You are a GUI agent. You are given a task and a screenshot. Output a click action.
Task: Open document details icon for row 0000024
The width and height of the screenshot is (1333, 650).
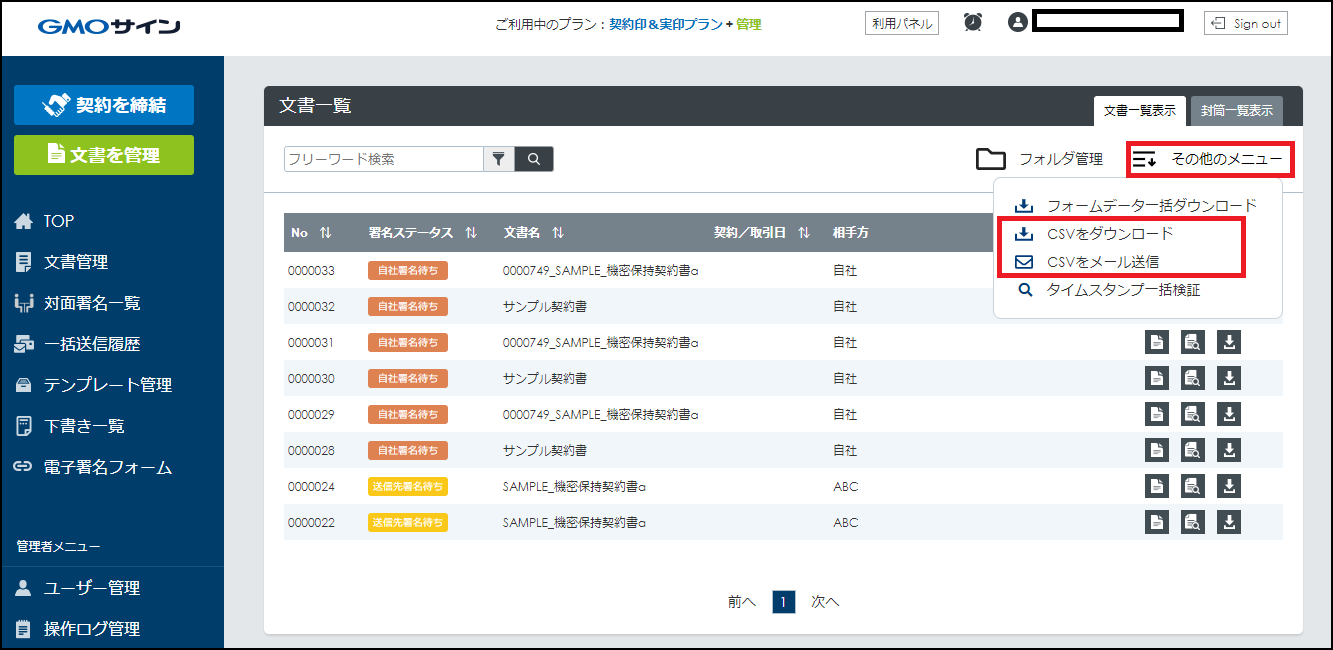(x=1156, y=487)
